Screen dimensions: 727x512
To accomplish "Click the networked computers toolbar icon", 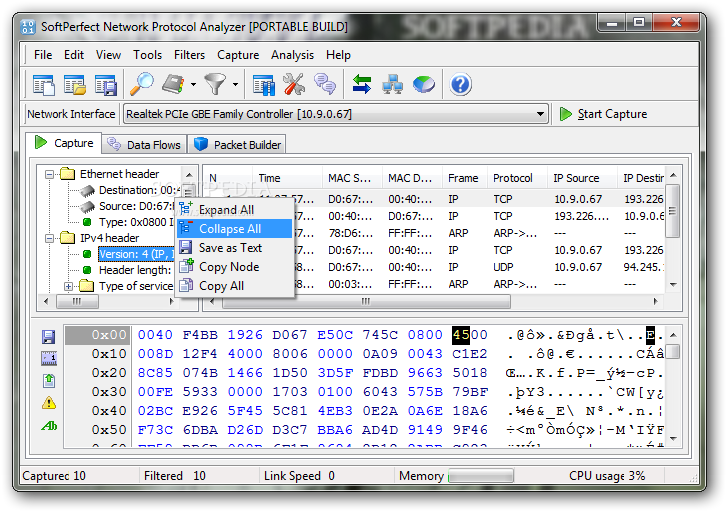I will (x=392, y=84).
